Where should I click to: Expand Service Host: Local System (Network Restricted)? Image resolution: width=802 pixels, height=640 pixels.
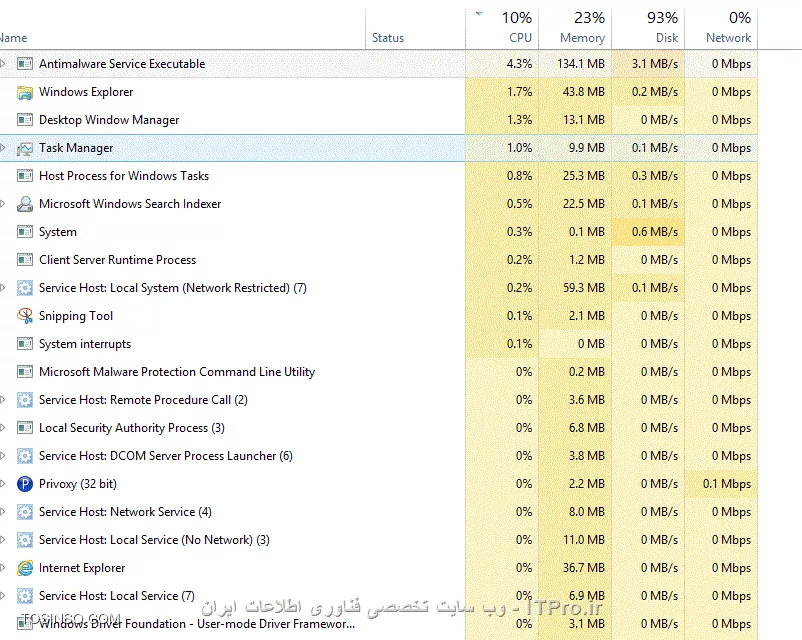click(3, 288)
